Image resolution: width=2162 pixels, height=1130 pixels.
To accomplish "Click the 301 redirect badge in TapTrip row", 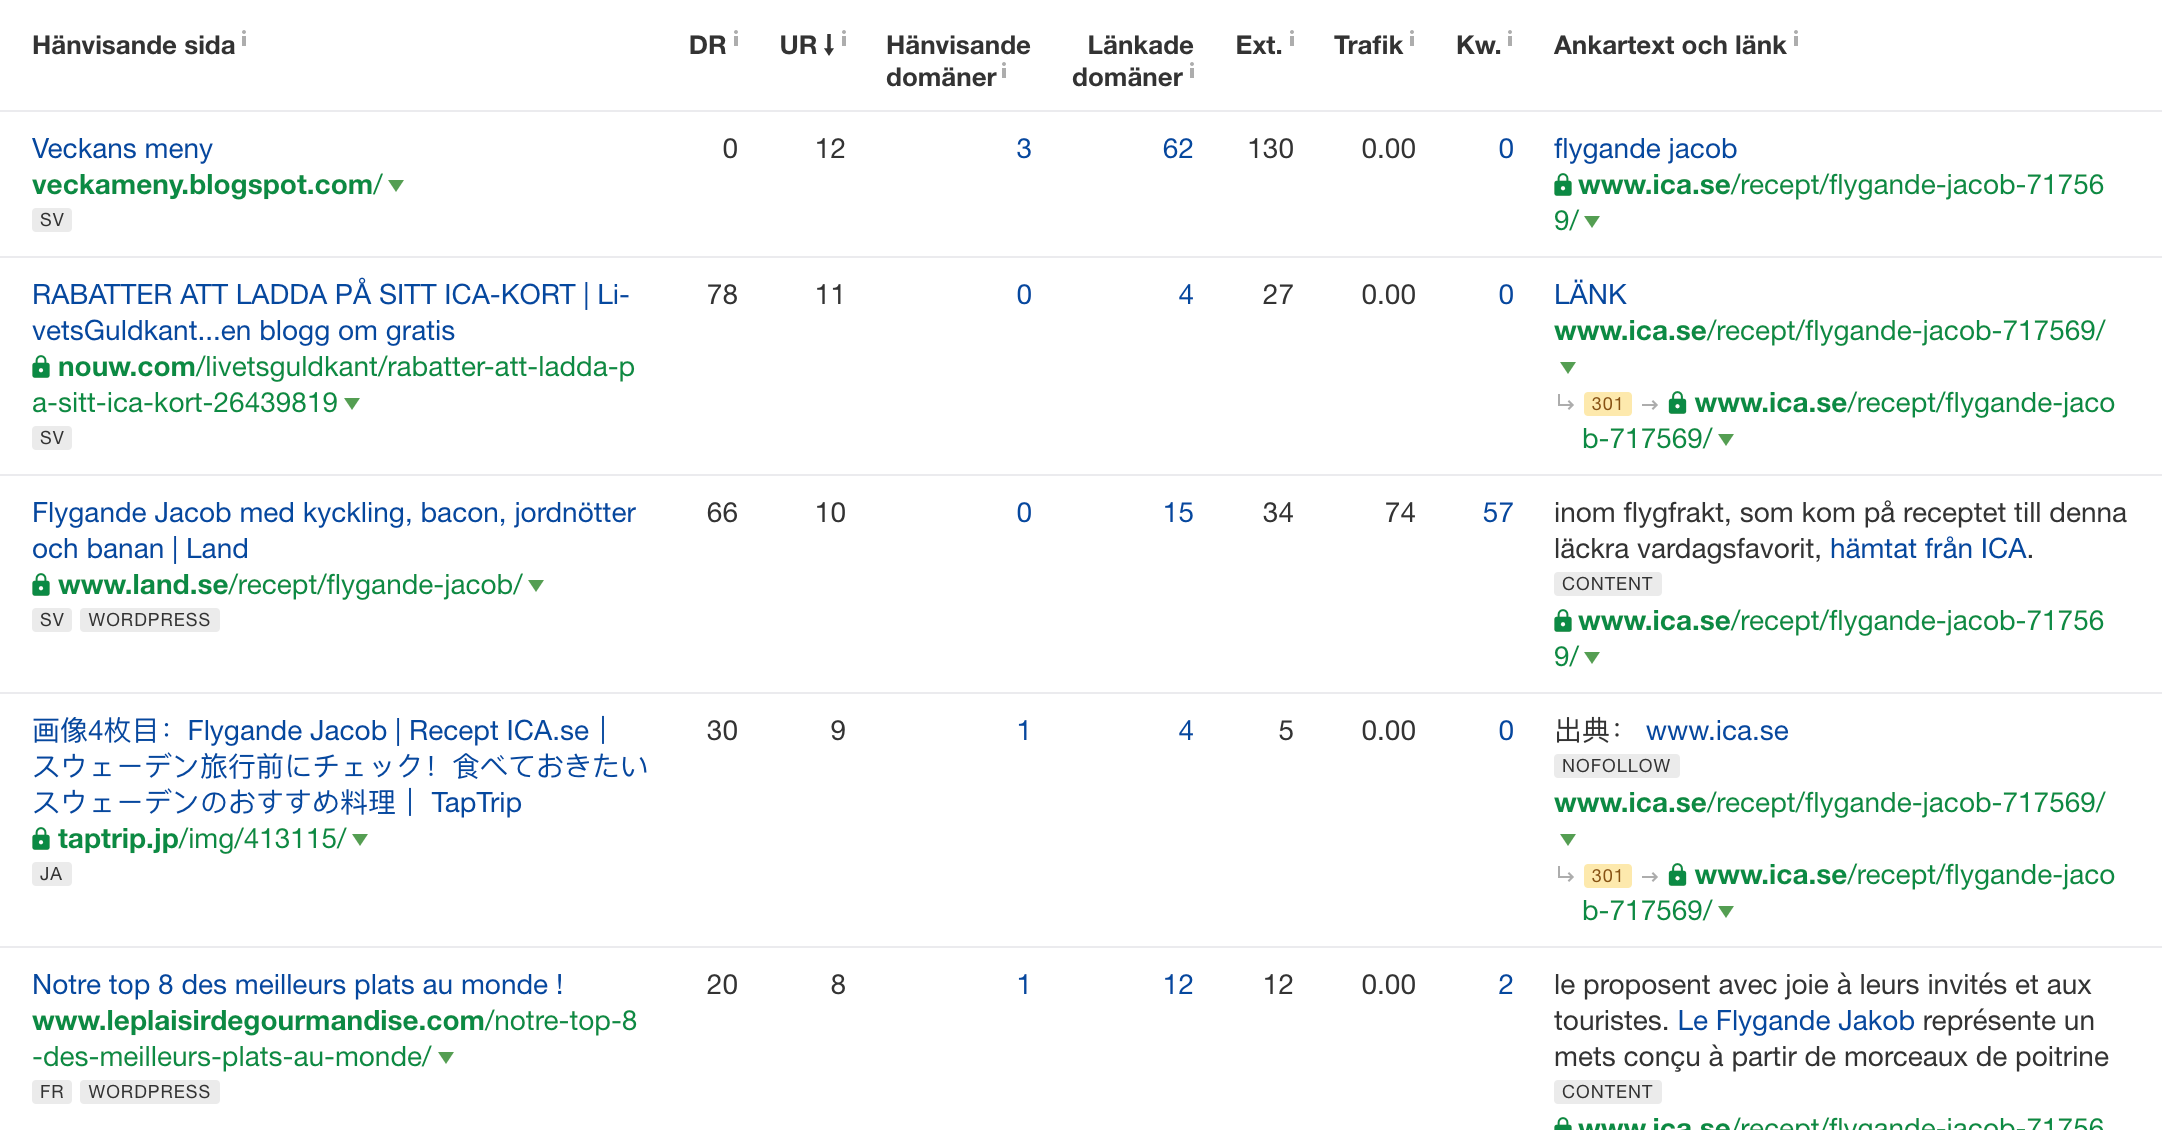I will (1607, 876).
